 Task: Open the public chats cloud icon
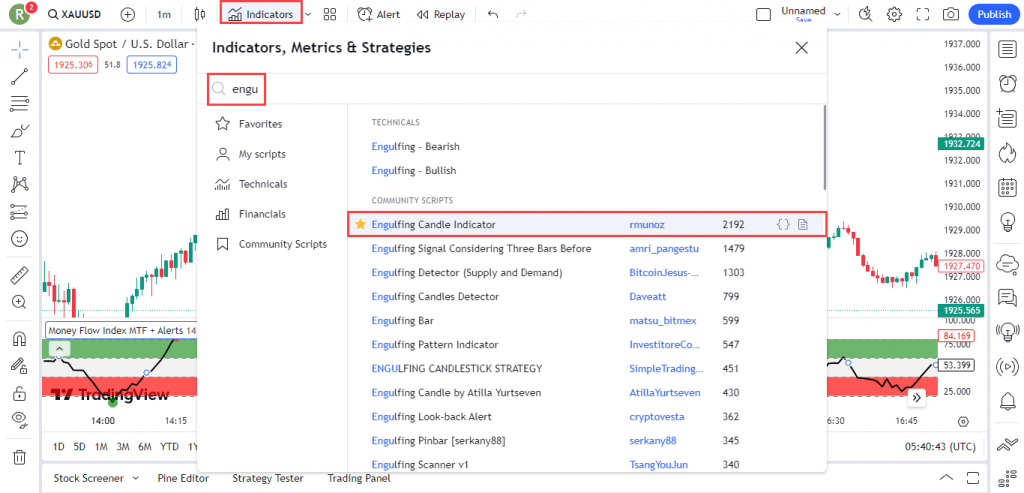tap(1008, 264)
